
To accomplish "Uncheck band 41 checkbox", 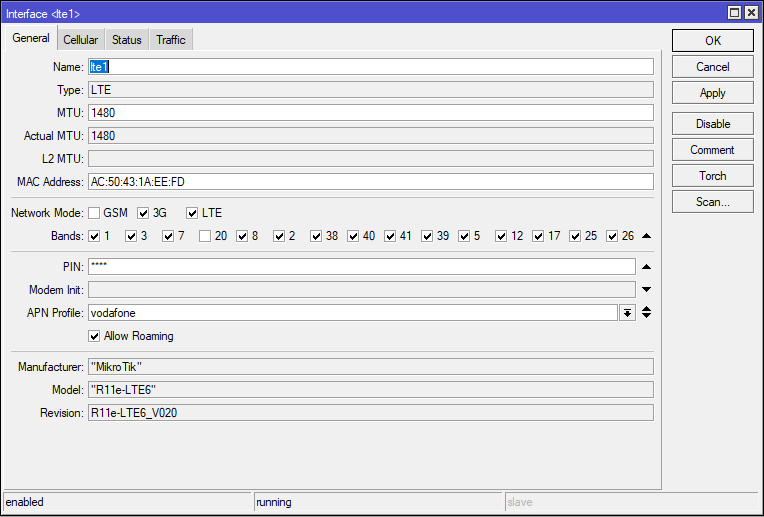I will (390, 236).
